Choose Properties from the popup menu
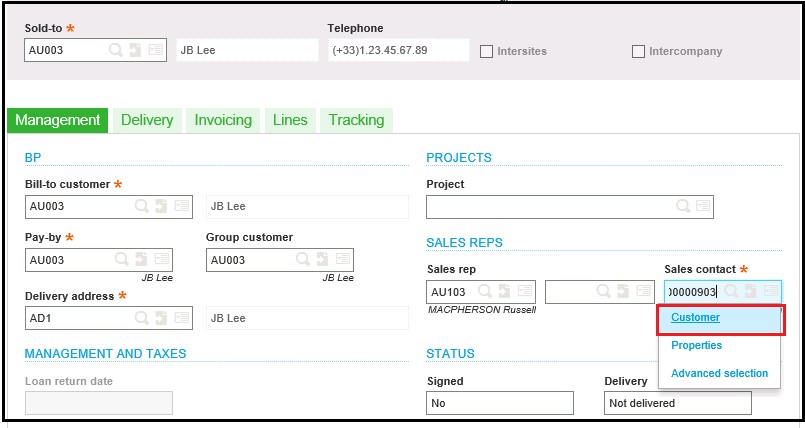The image size is (805, 428). (x=696, y=345)
